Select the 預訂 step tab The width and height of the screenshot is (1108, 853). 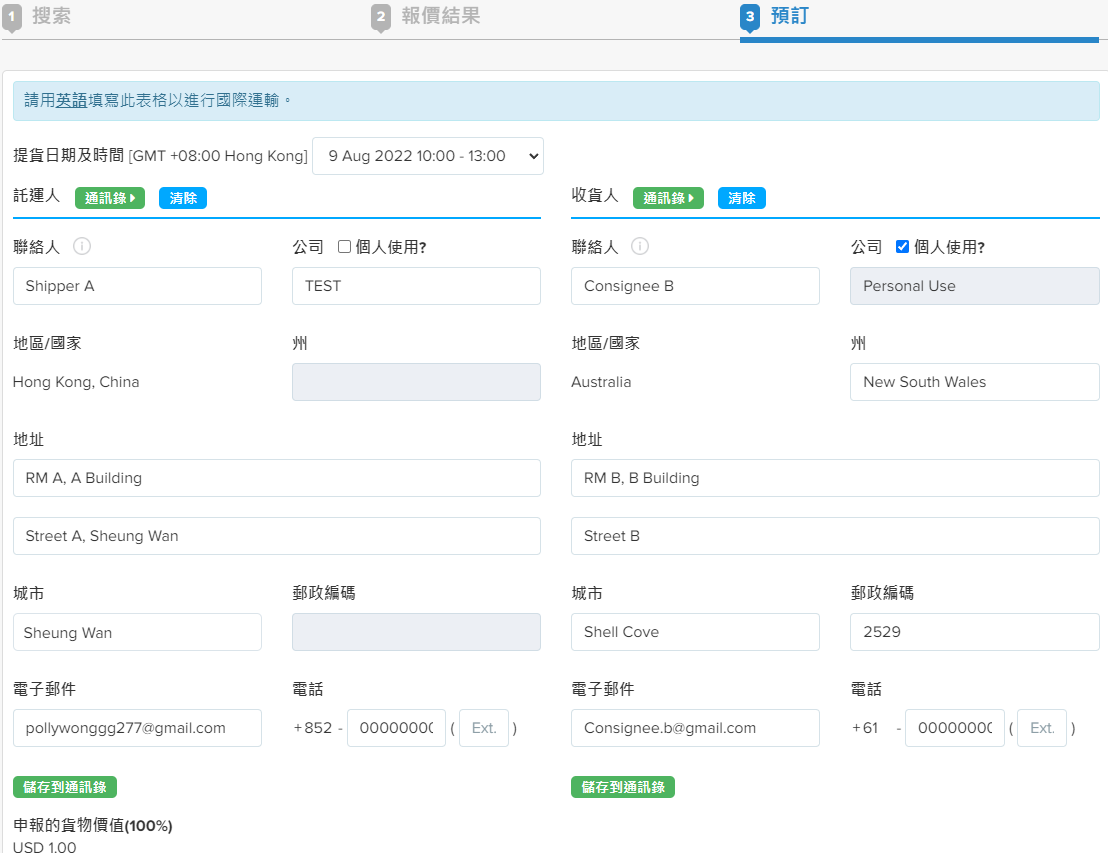point(789,16)
